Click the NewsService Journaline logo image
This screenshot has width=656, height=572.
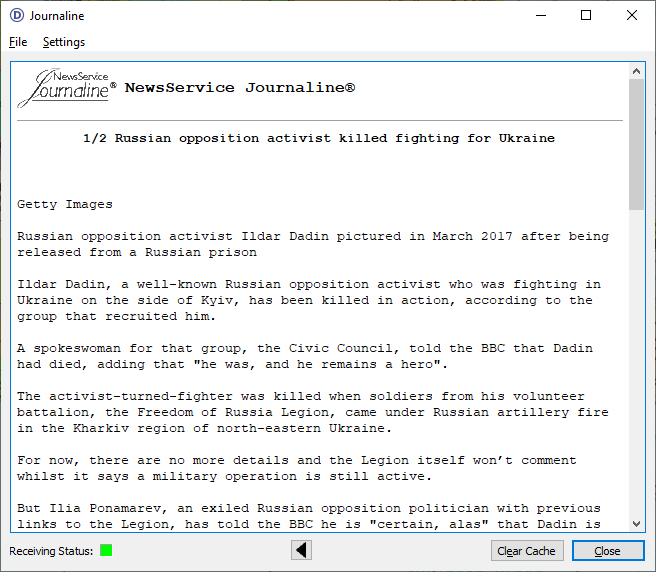click(x=66, y=88)
